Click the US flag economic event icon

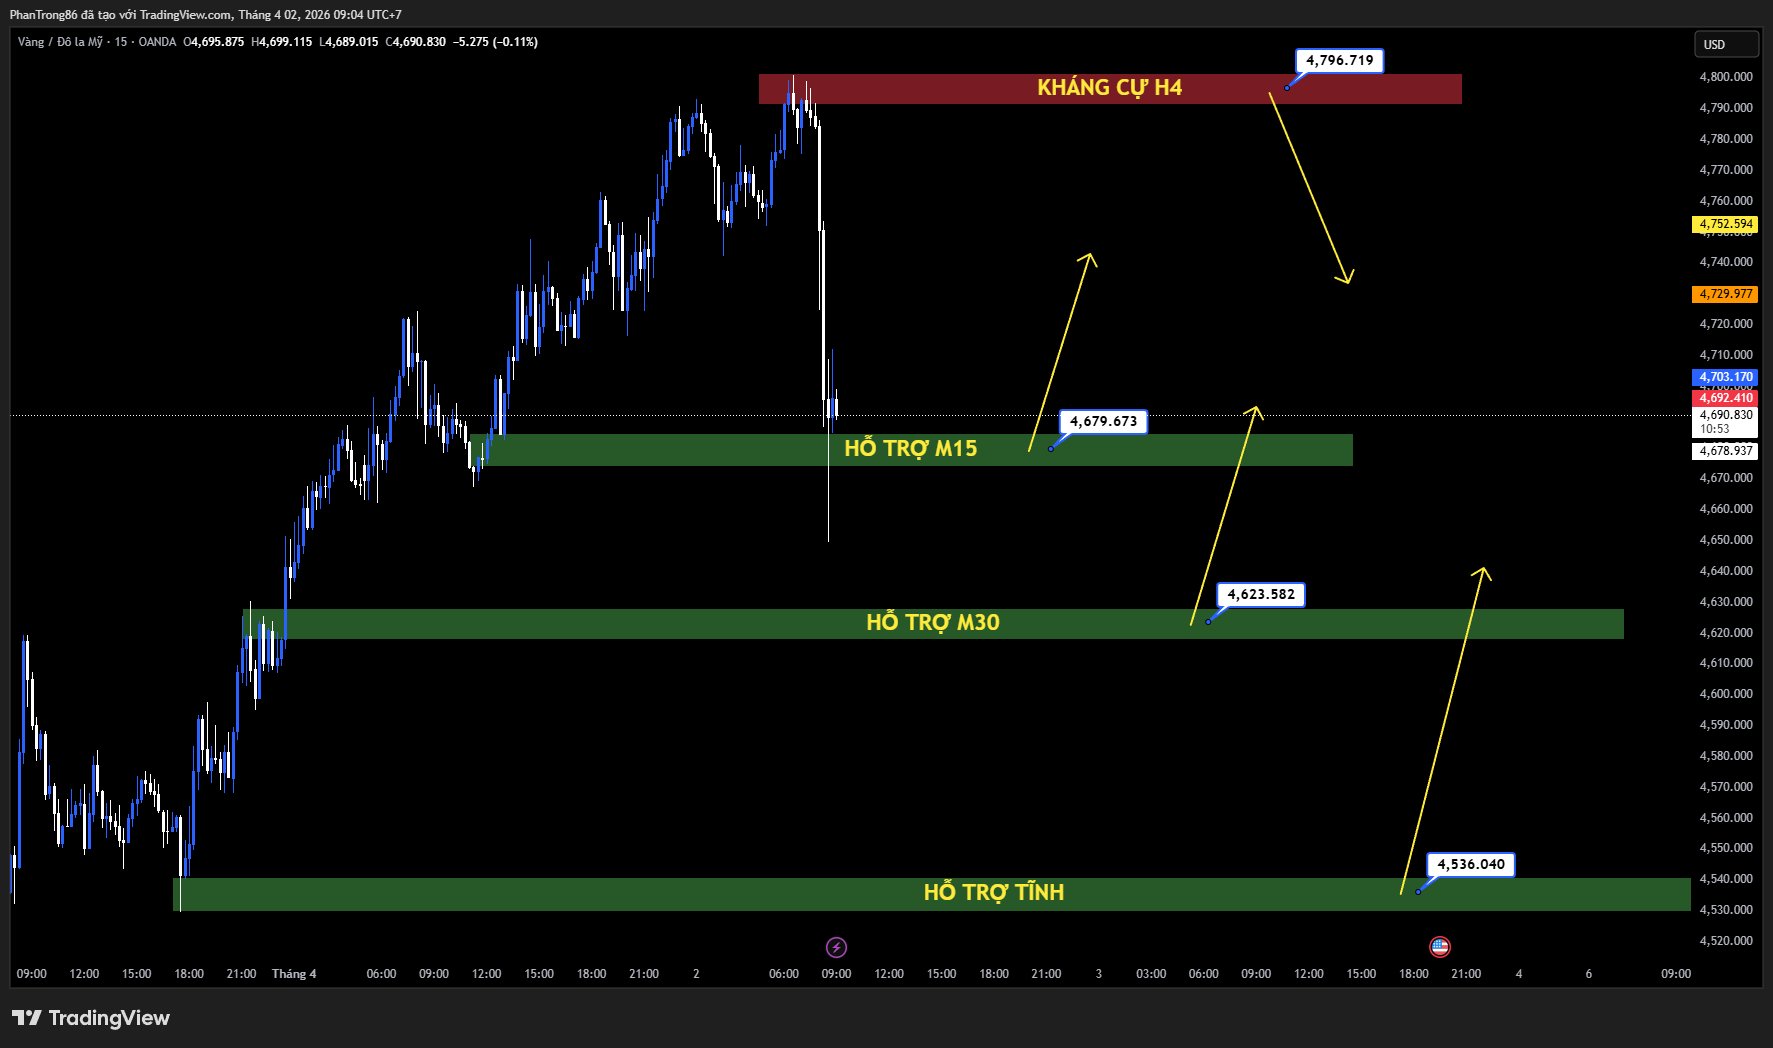(x=1440, y=946)
